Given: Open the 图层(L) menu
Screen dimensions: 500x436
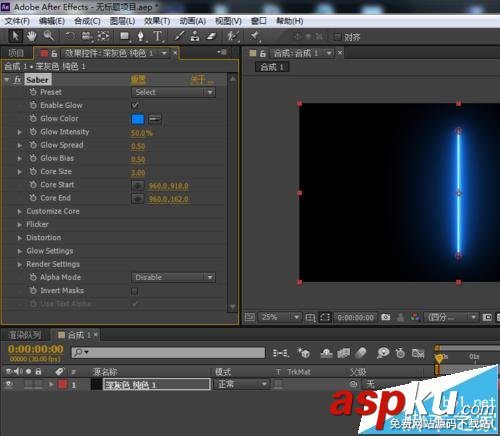Looking at the screenshot, I should pyautogui.click(x=122, y=21).
